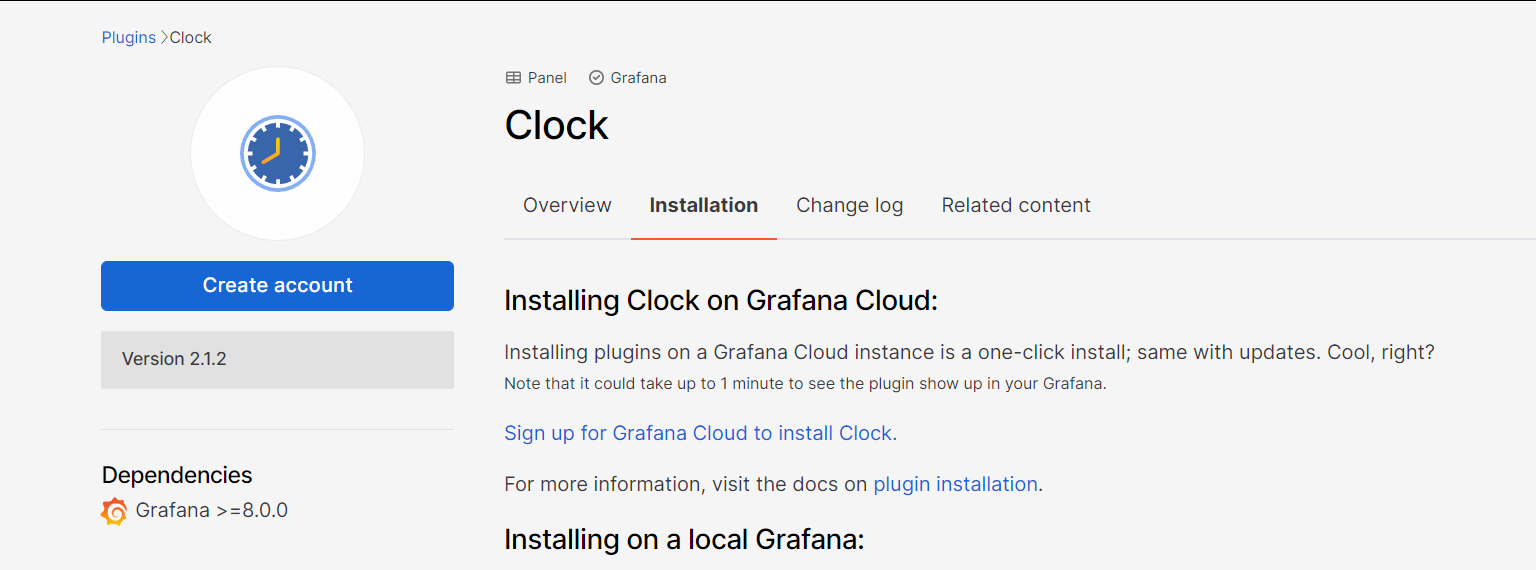Click the Installing on a local Grafana heading
Image resolution: width=1536 pixels, height=570 pixels.
point(684,540)
